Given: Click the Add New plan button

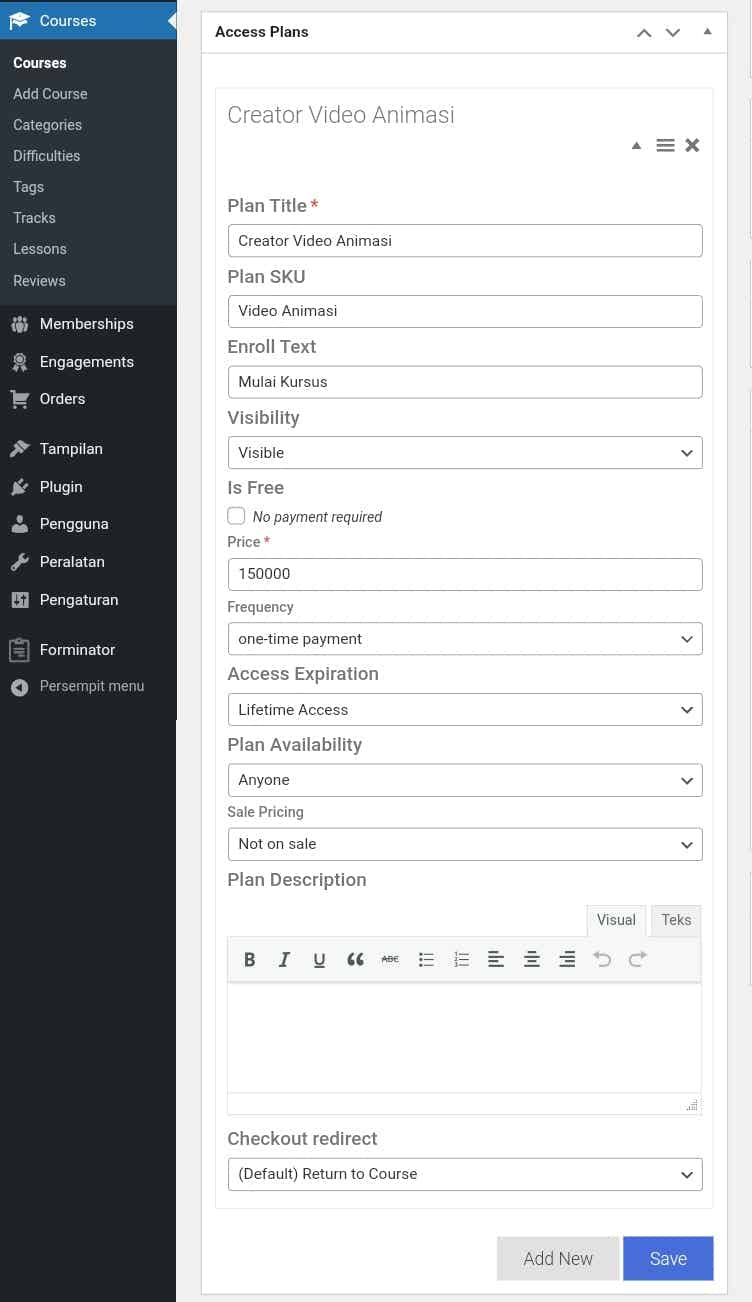Looking at the screenshot, I should tap(558, 1259).
